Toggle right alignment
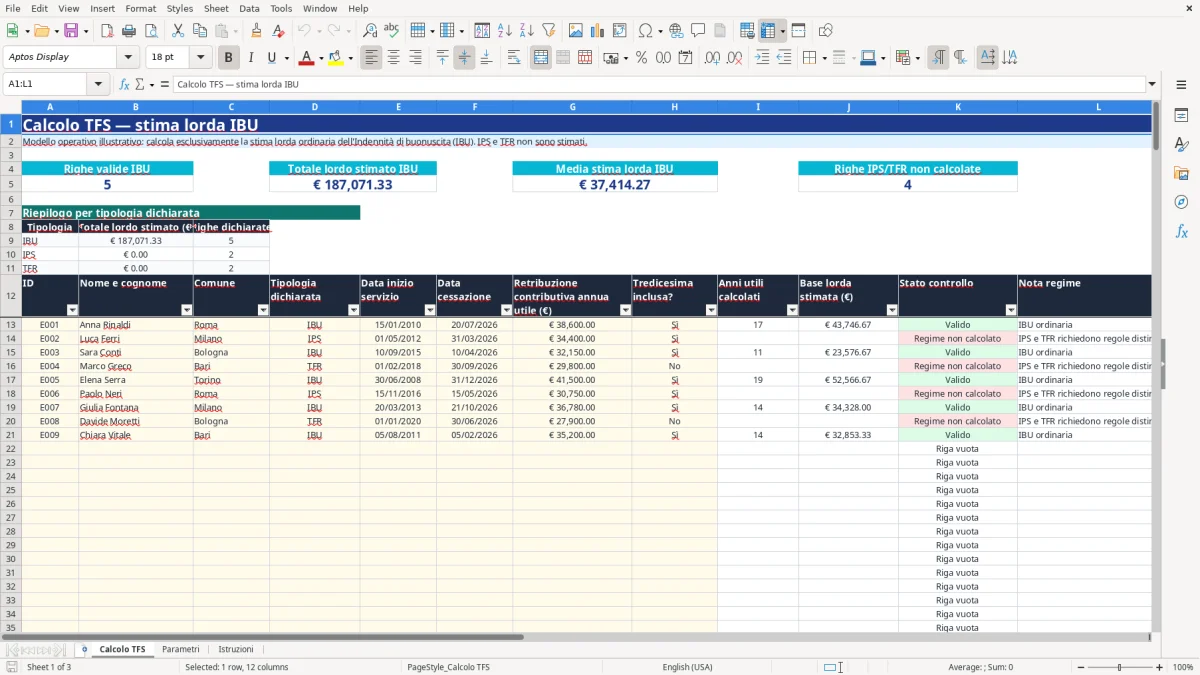Viewport: 1200px width, 675px height. pos(415,58)
